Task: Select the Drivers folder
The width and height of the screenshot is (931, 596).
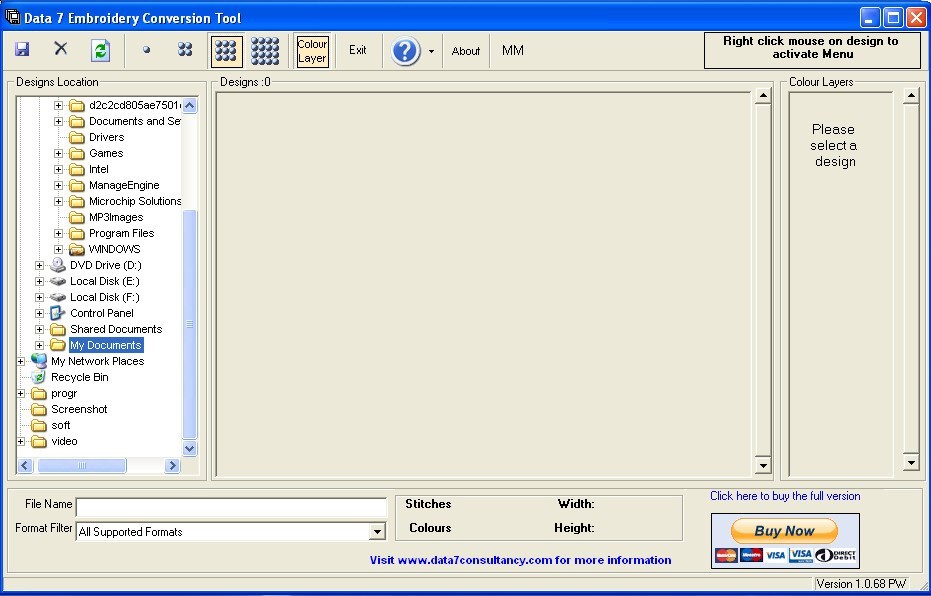Action: [106, 137]
